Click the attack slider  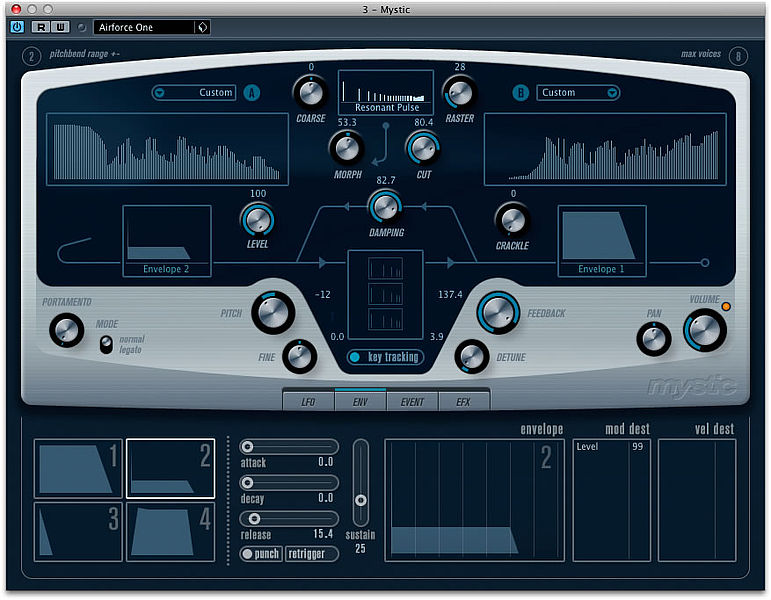tap(289, 447)
